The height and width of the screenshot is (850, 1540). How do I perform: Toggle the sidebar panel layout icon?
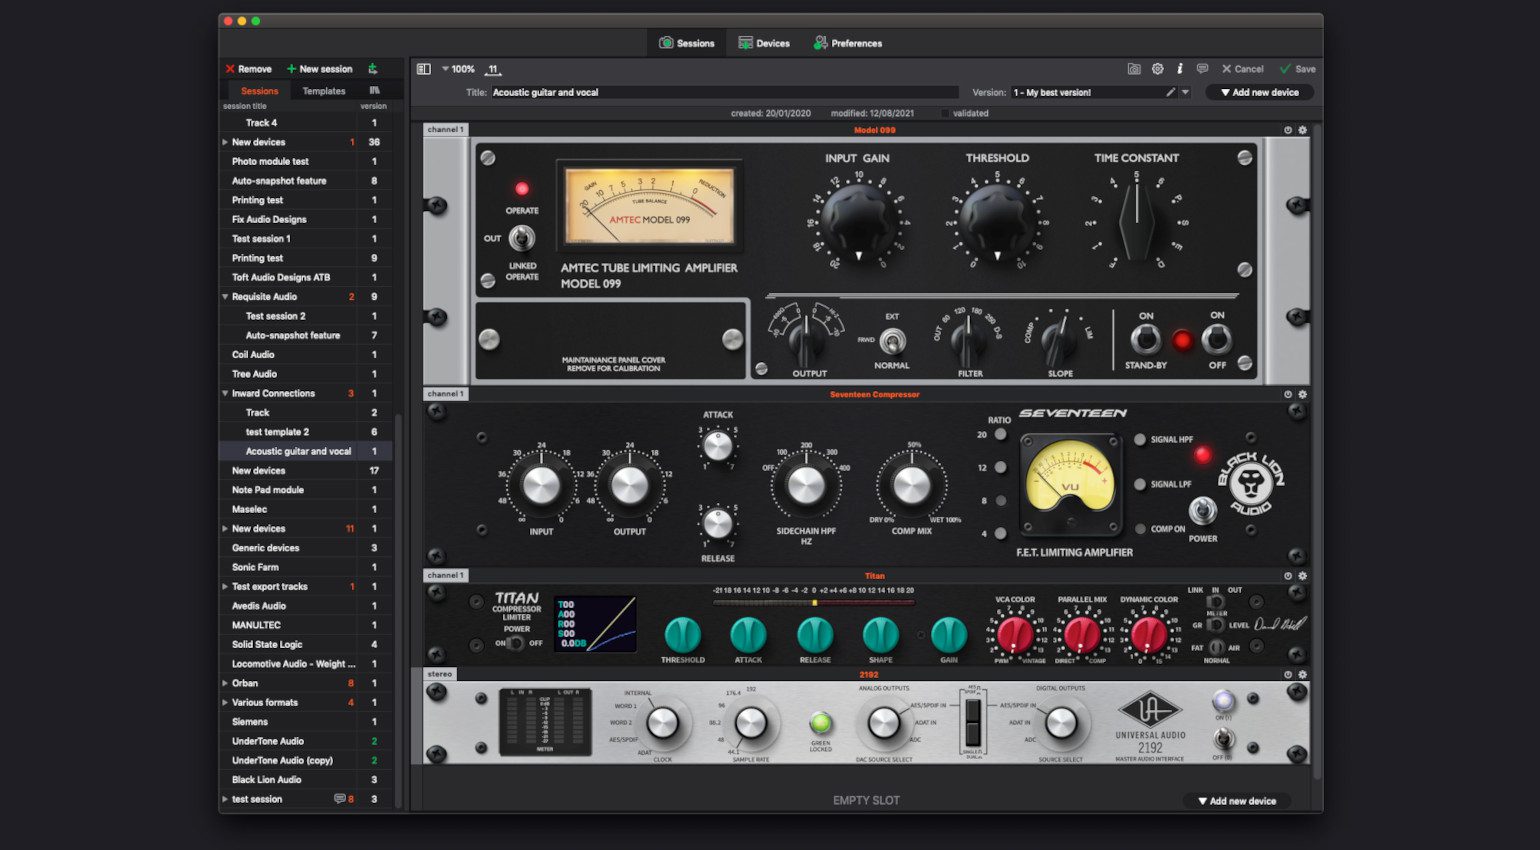click(x=424, y=69)
